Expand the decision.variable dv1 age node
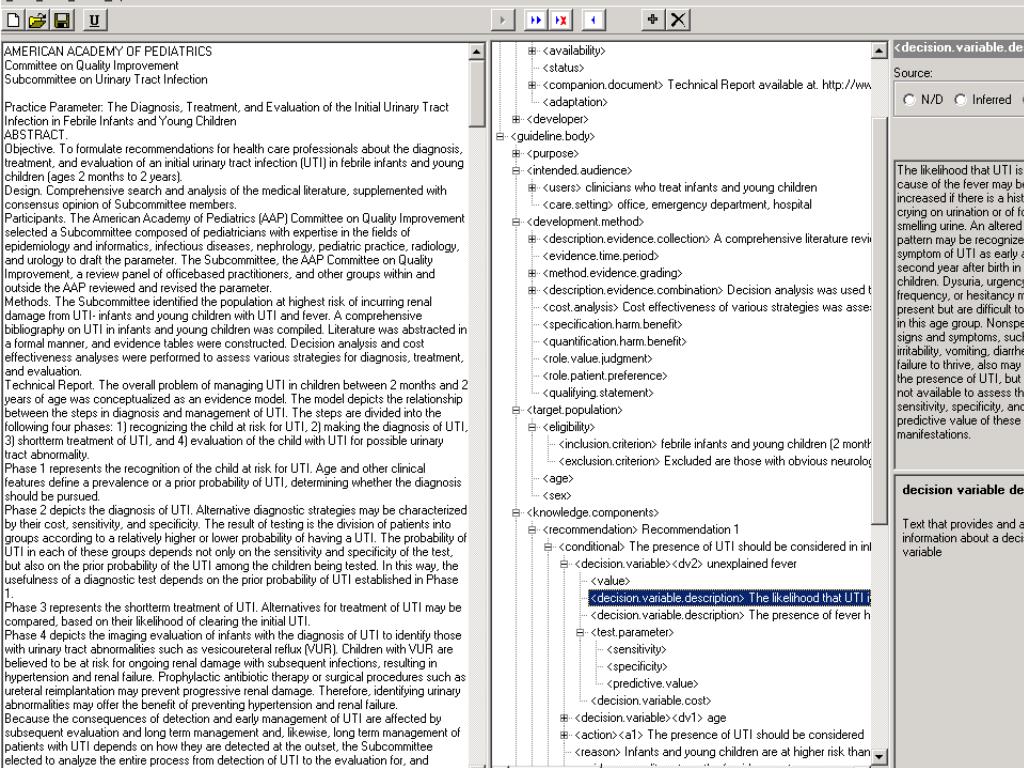 (x=564, y=718)
